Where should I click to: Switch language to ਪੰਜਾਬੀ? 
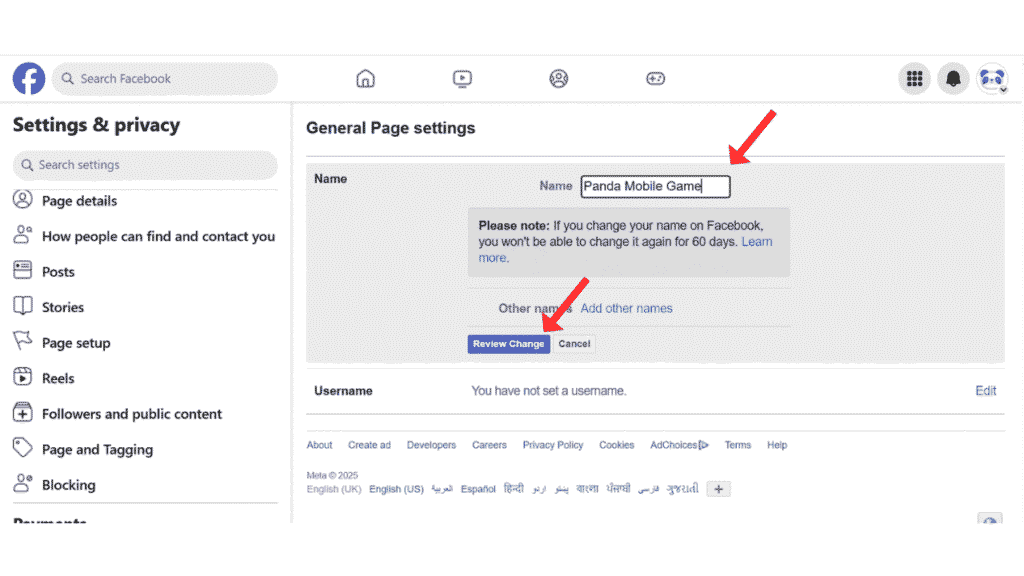[618, 488]
